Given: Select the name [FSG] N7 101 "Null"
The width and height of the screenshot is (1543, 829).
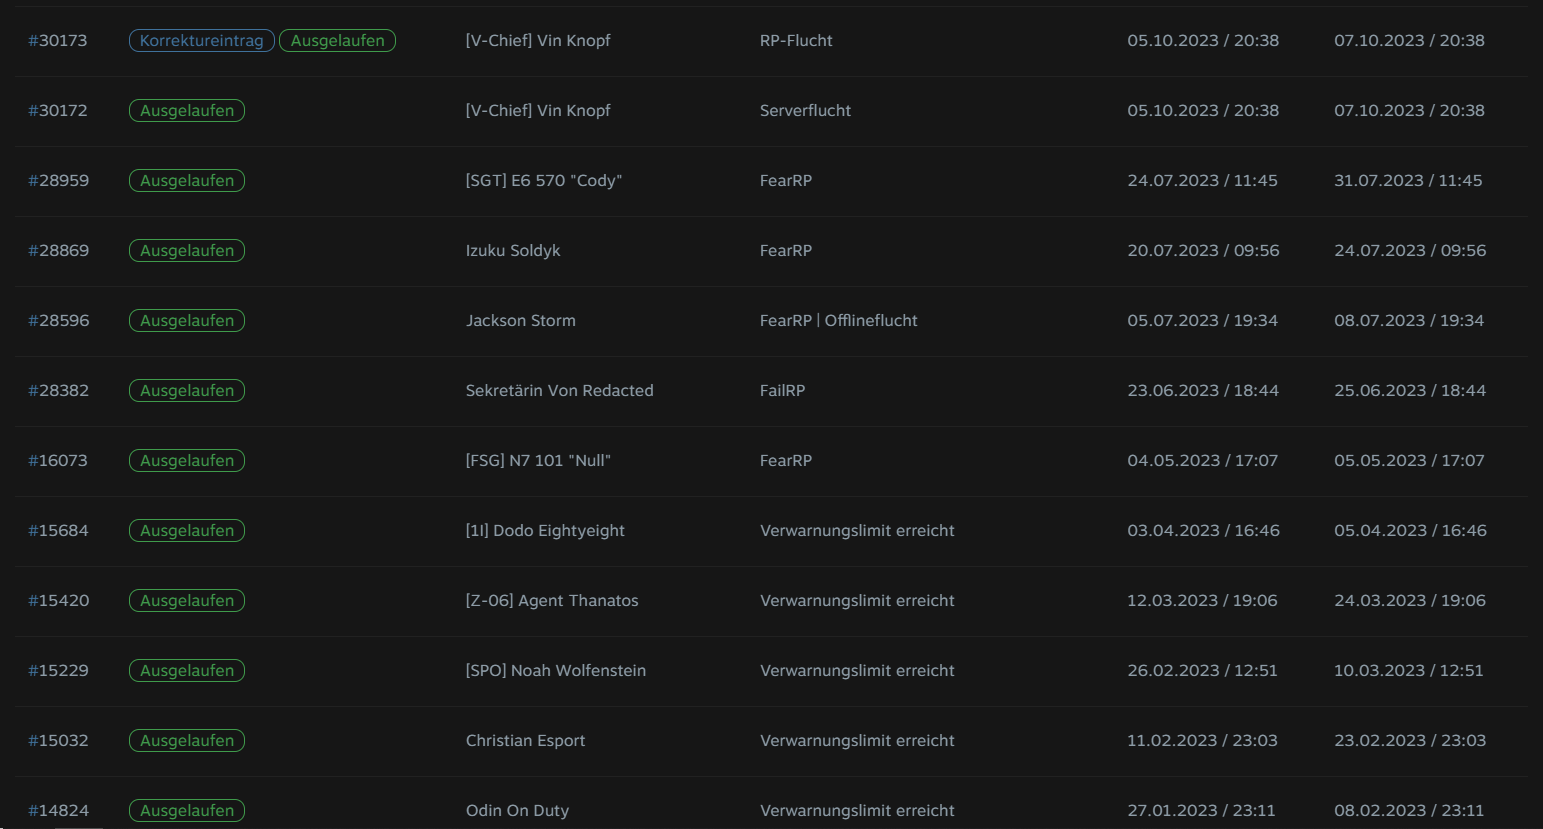Looking at the screenshot, I should coord(538,461).
